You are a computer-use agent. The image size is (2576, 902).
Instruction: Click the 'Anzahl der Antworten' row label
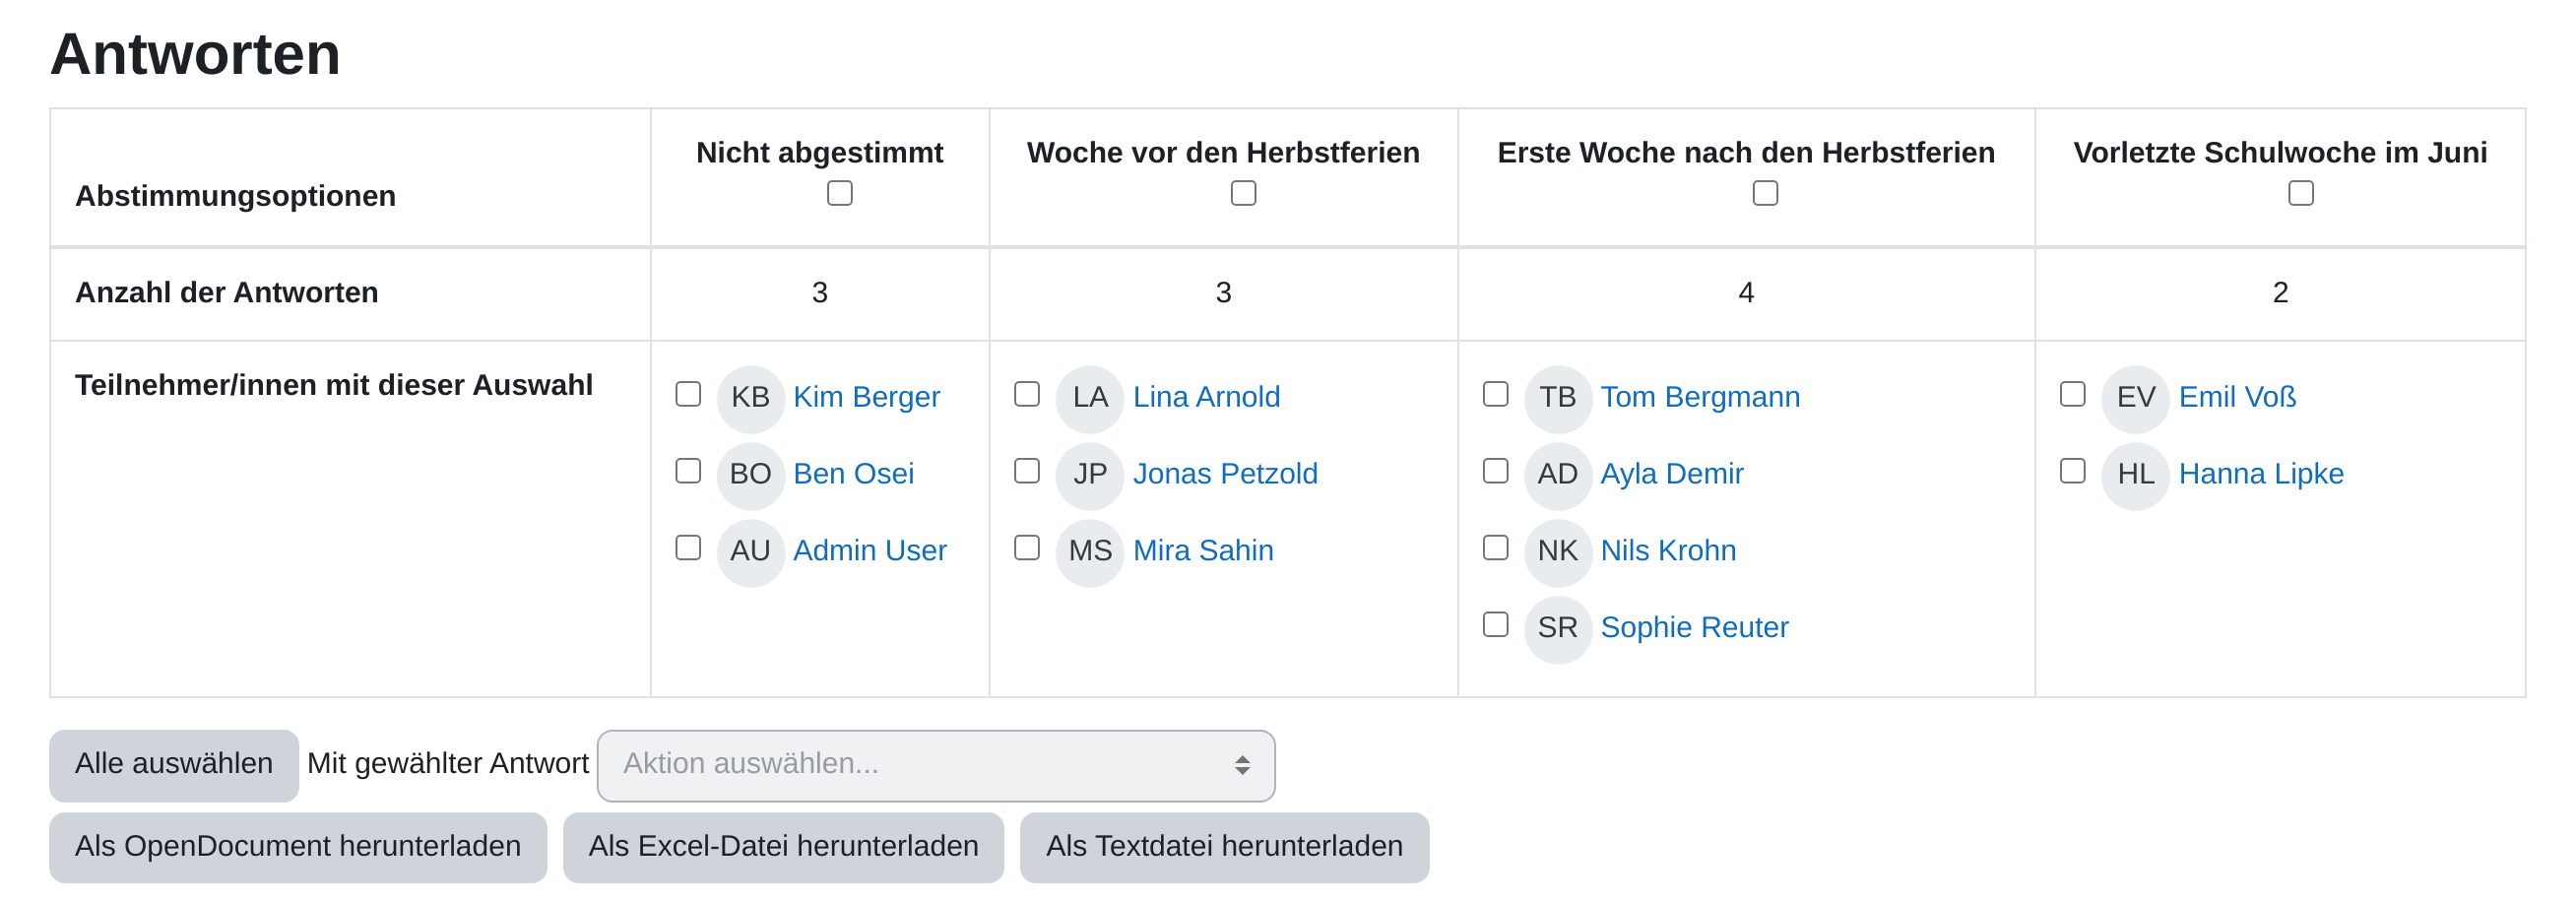click(227, 293)
